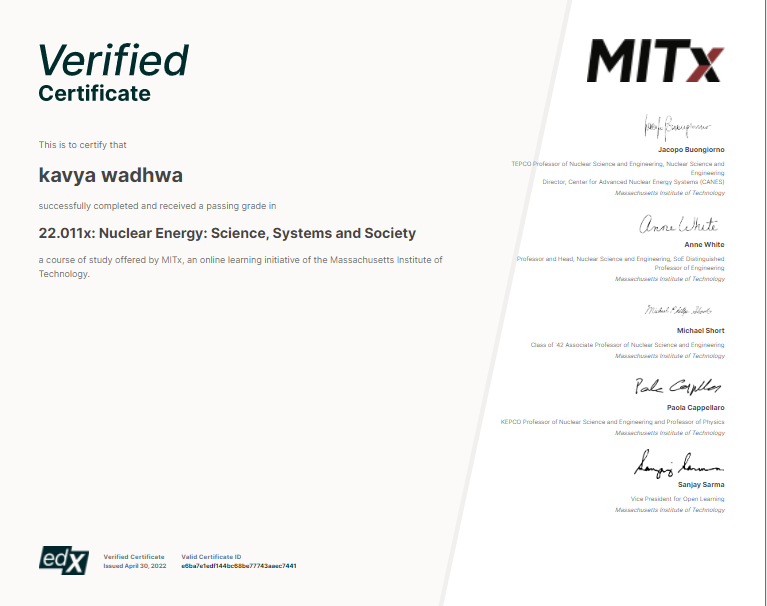Click "Director, Center for Advanced Nuclear Energy Systems"

pyautogui.click(x=633, y=182)
